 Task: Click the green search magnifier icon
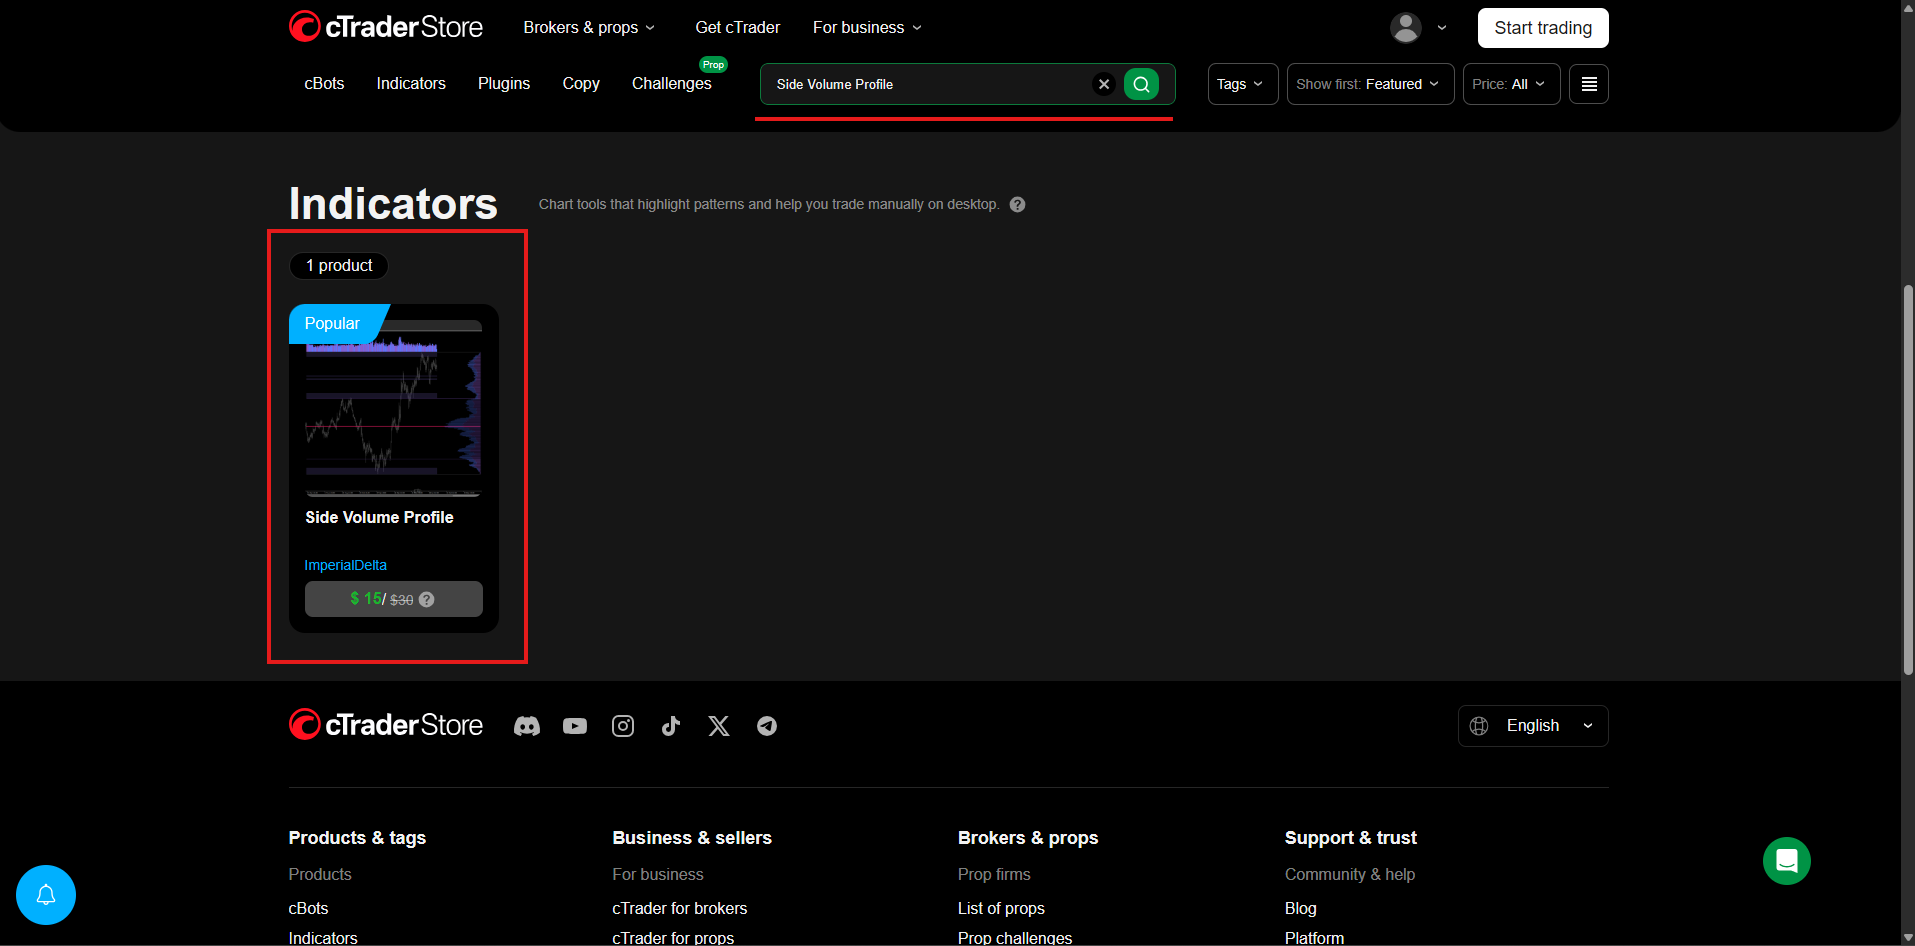(x=1140, y=84)
